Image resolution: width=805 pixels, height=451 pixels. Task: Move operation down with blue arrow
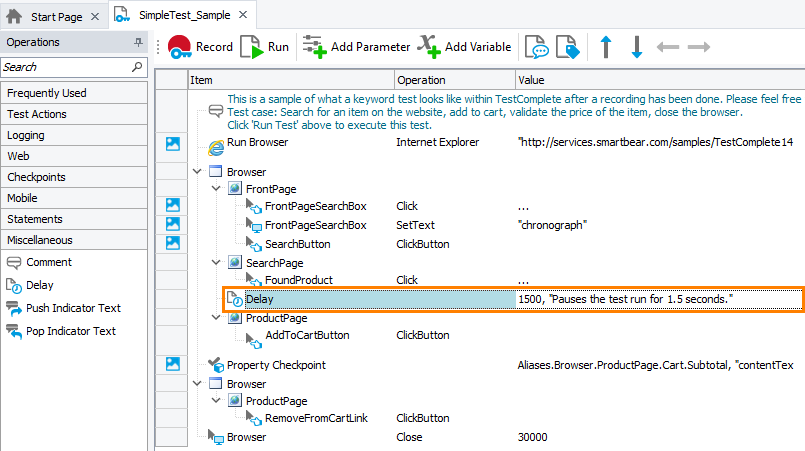(x=636, y=47)
